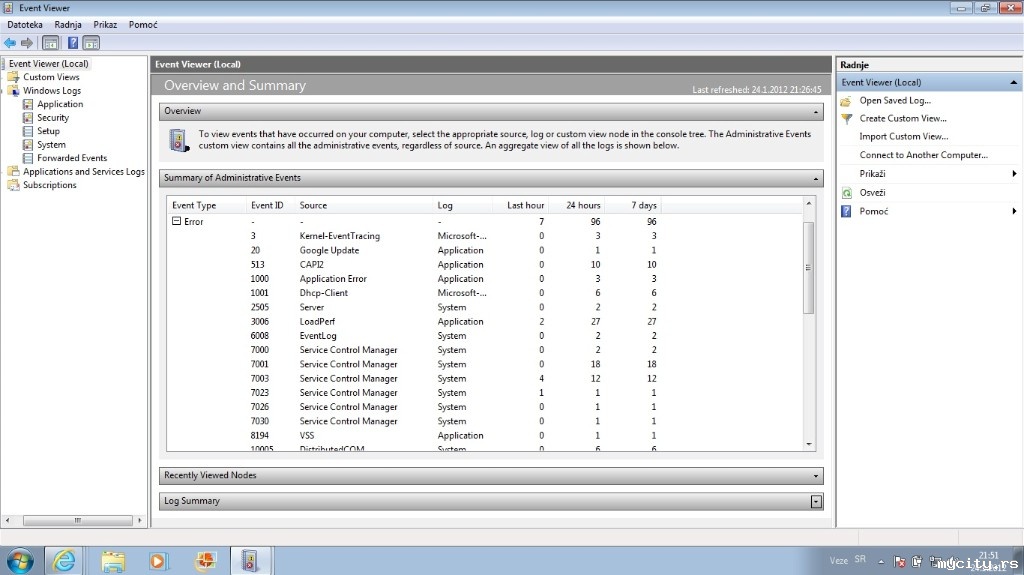Click the Help question-mark toolbar icon
Image resolution: width=1024 pixels, height=575 pixels.
(73, 43)
